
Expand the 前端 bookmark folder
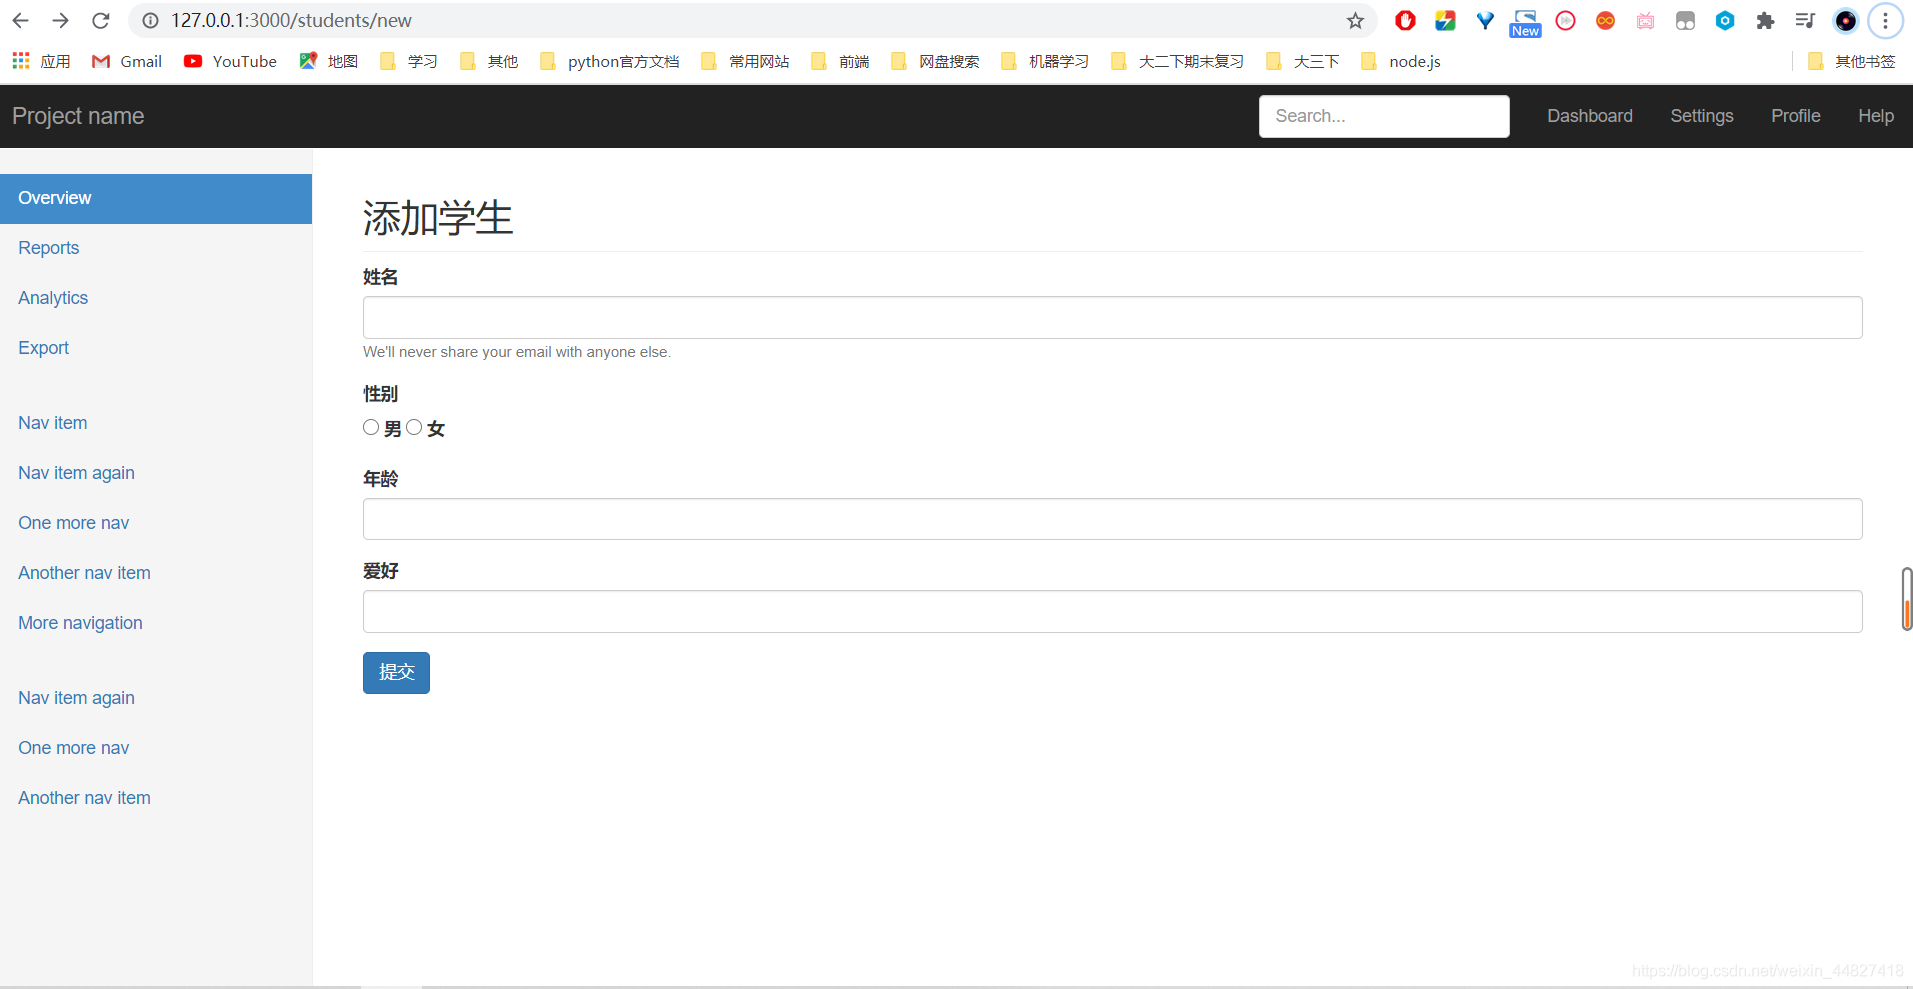840,61
